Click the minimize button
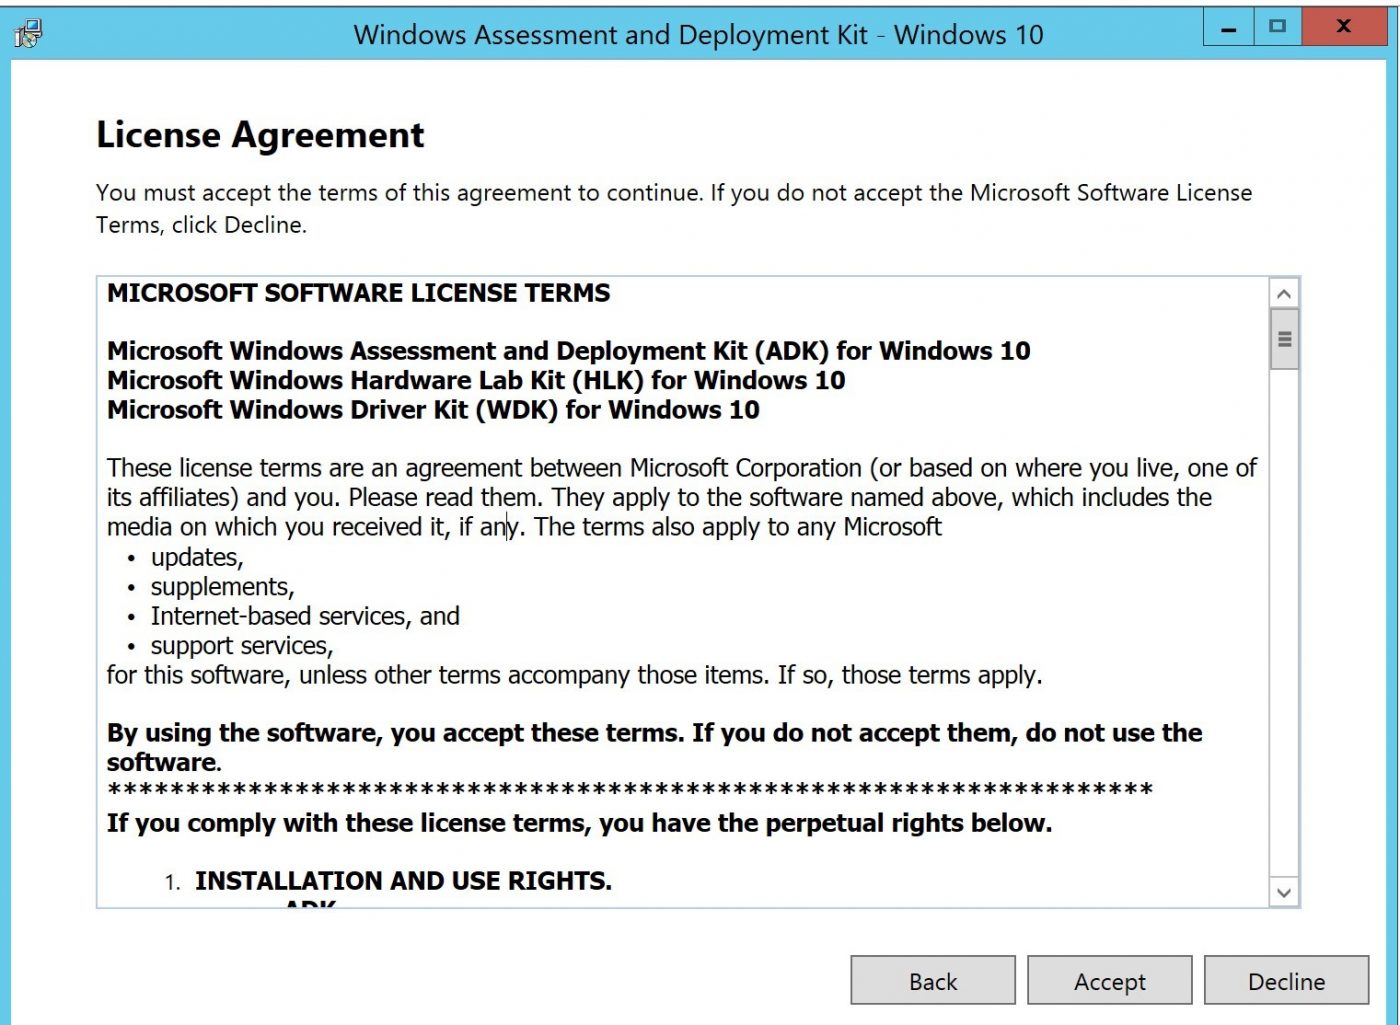 [x=1226, y=27]
